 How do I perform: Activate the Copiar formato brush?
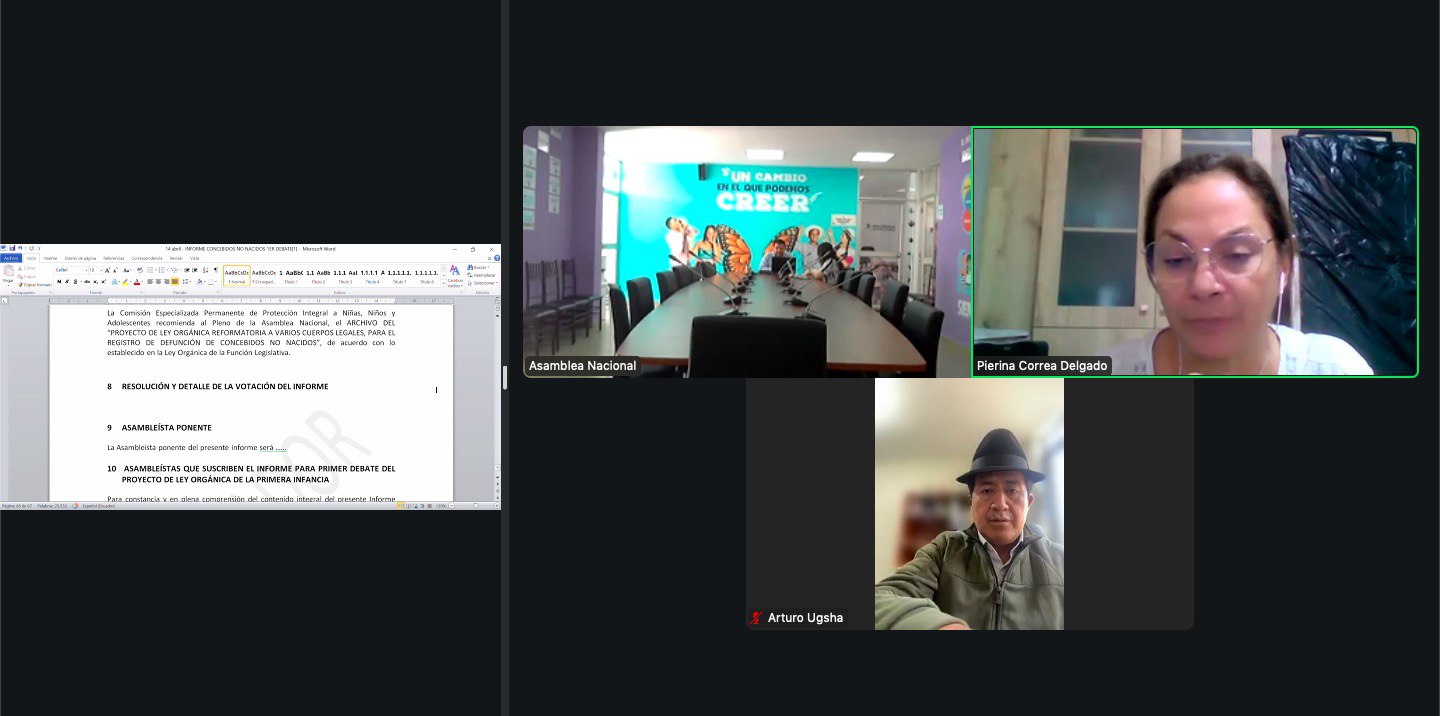click(x=35, y=284)
